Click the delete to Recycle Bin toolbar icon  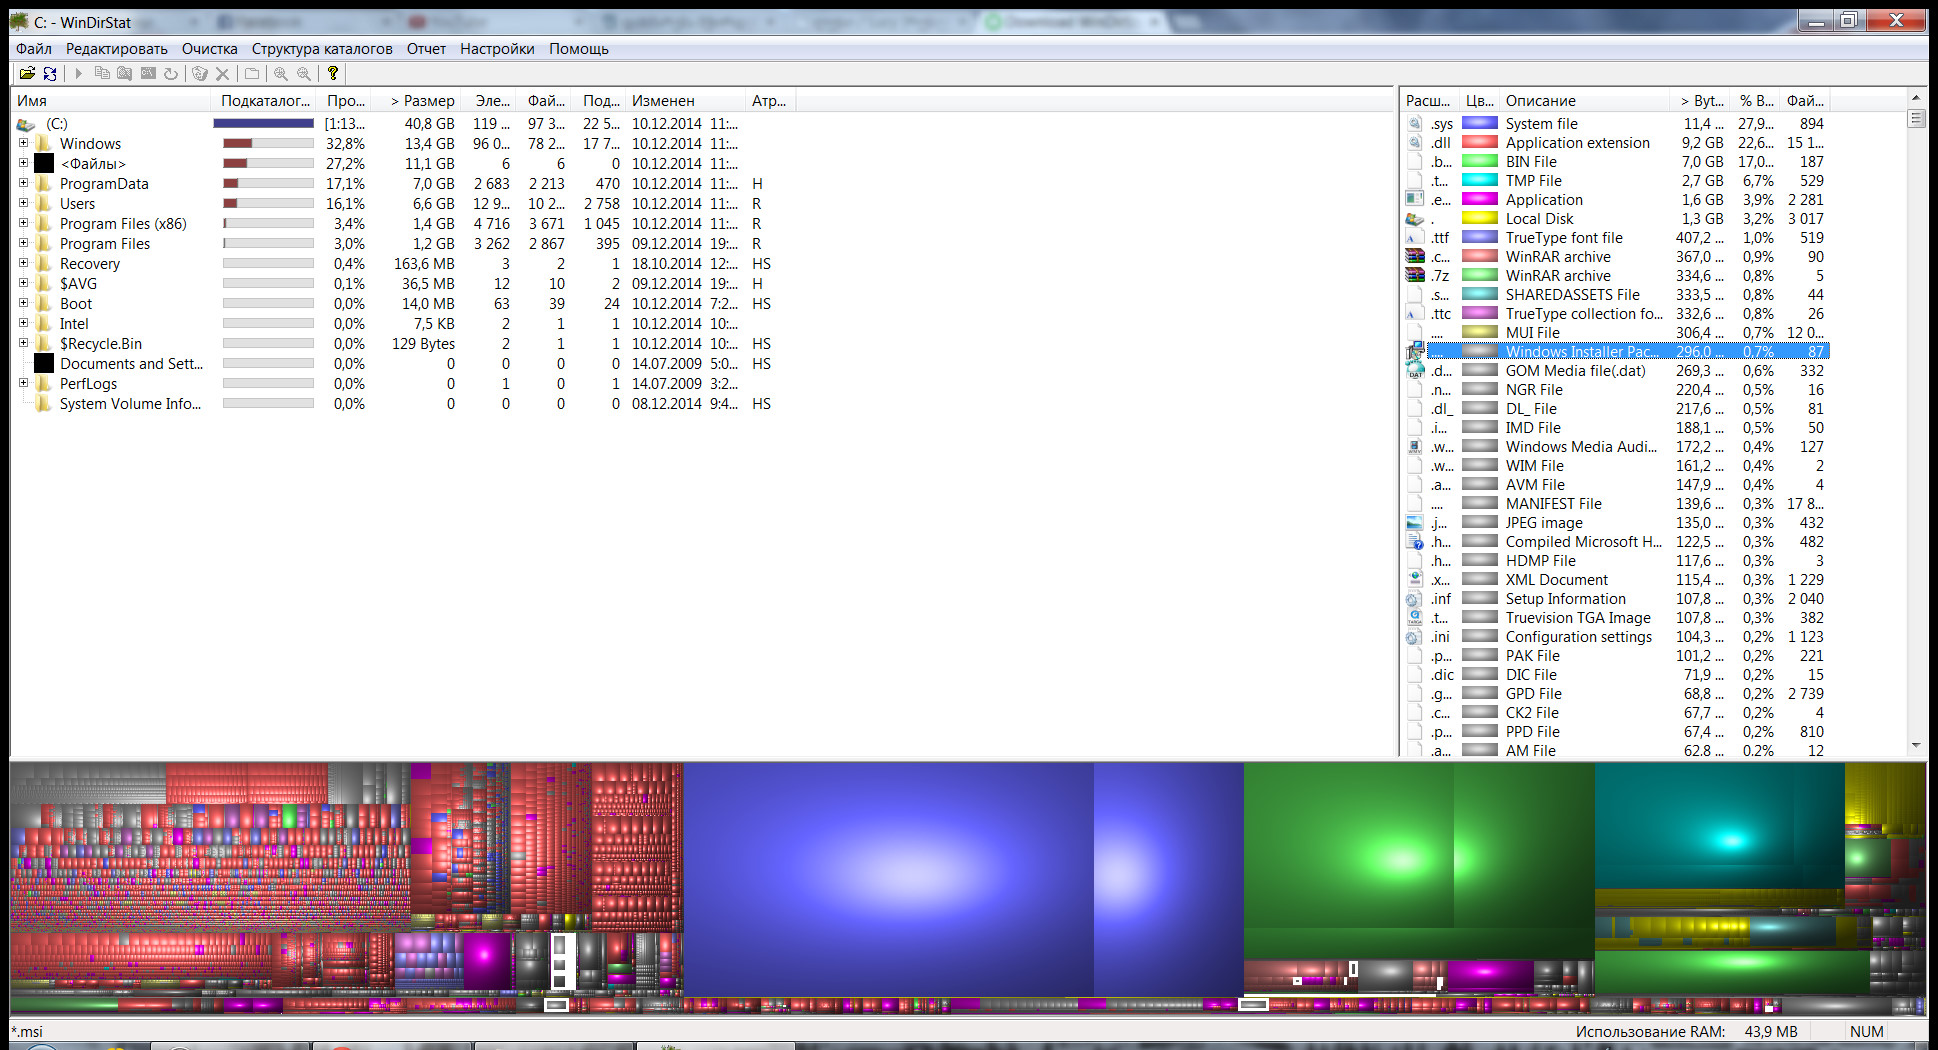pyautogui.click(x=199, y=72)
